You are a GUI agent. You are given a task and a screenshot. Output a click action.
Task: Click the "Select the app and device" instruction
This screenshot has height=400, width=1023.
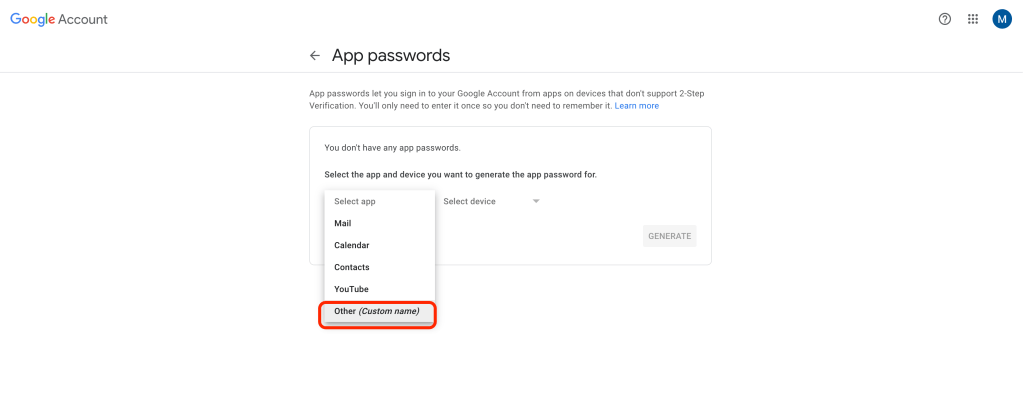point(461,174)
